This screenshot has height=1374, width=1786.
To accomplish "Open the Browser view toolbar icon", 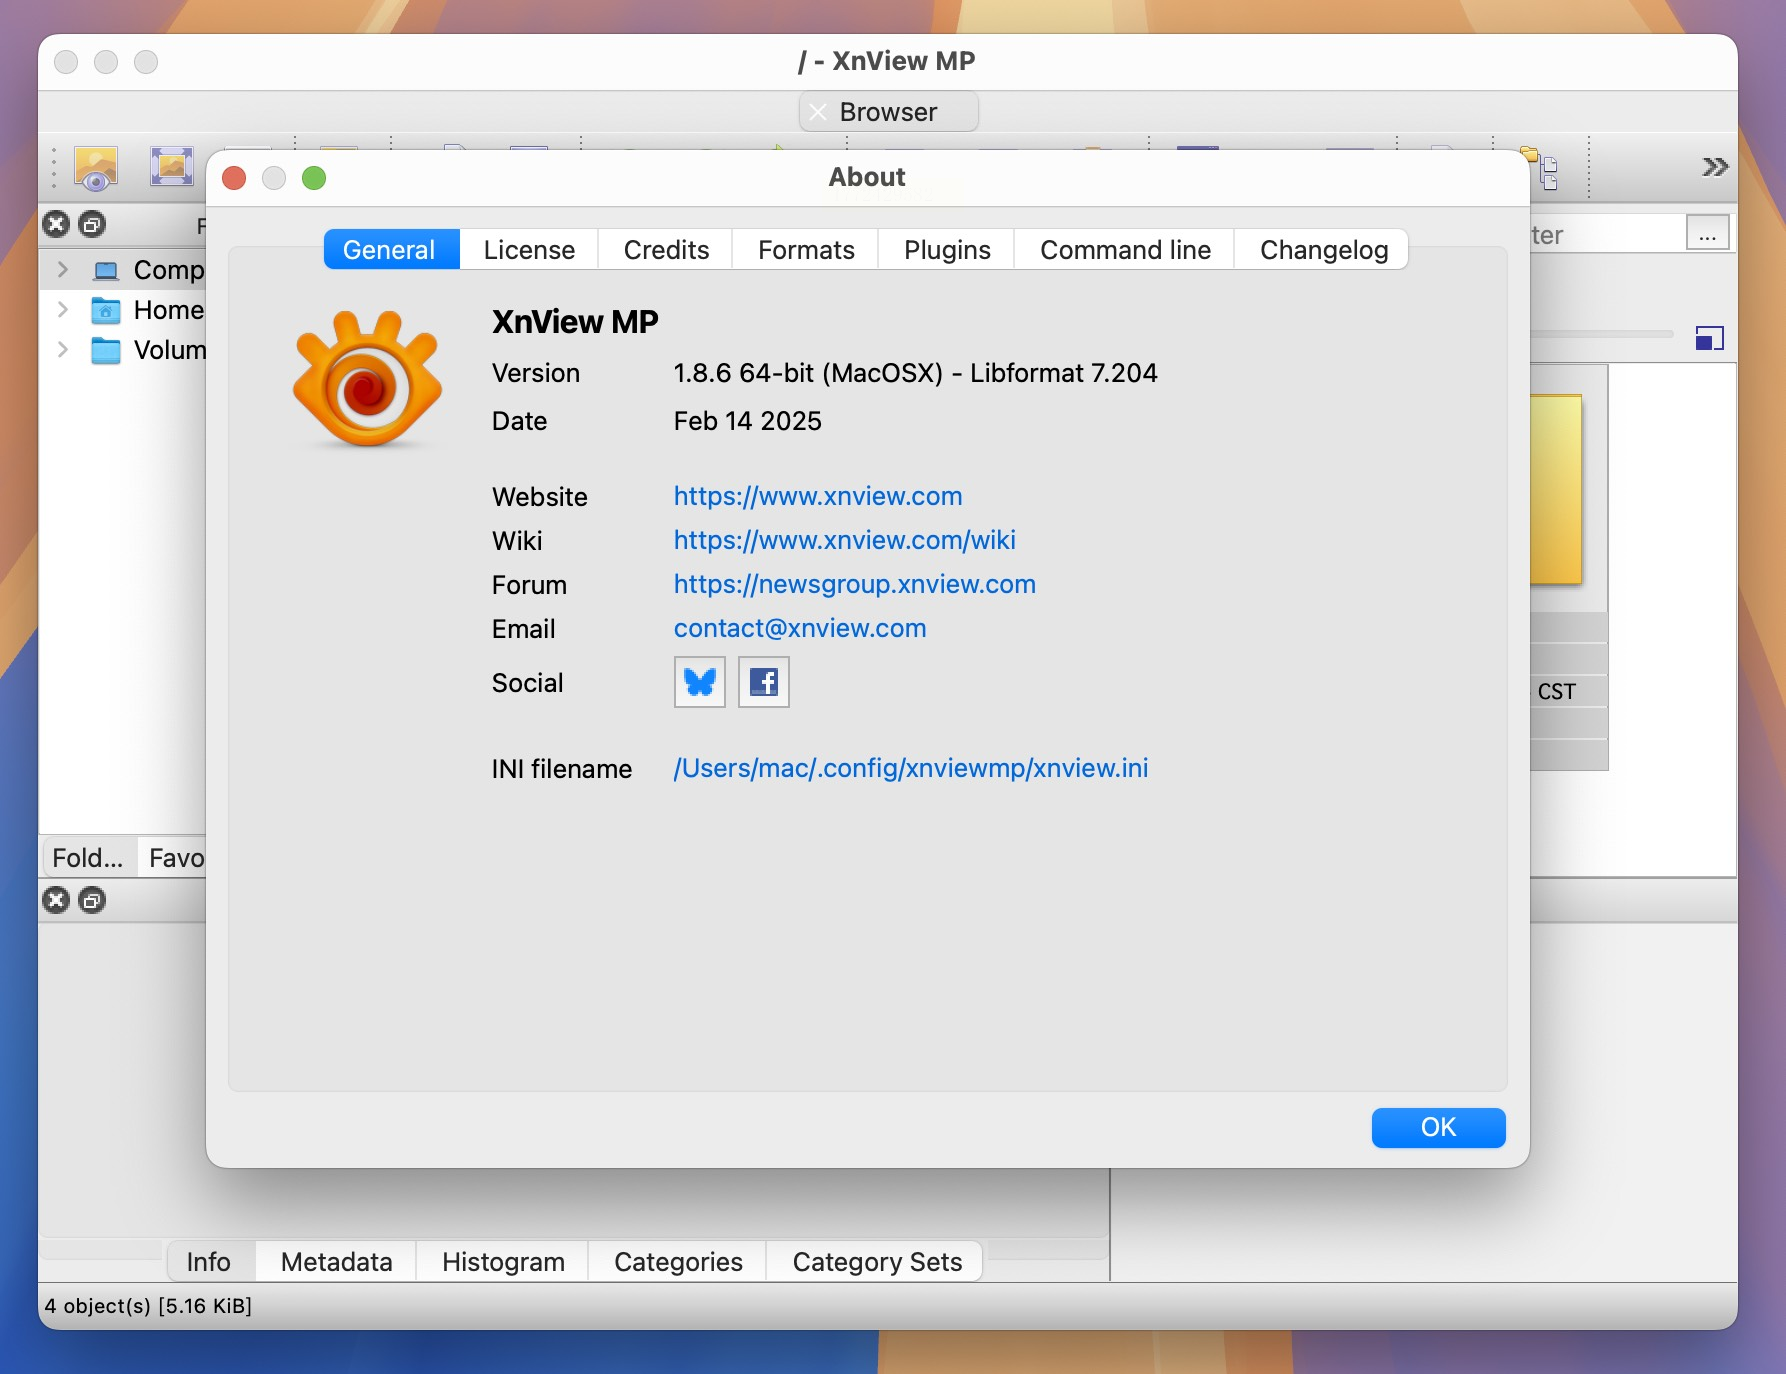I will pyautogui.click(x=96, y=167).
